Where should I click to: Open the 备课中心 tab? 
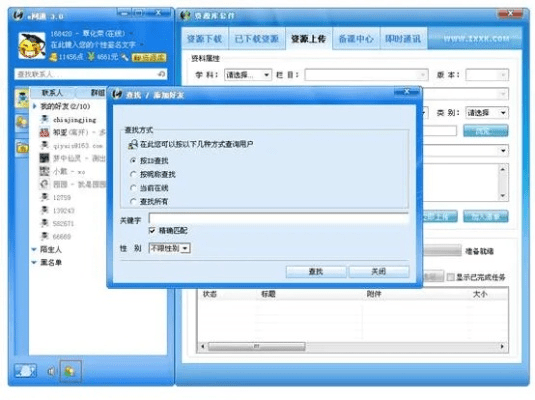[356, 39]
